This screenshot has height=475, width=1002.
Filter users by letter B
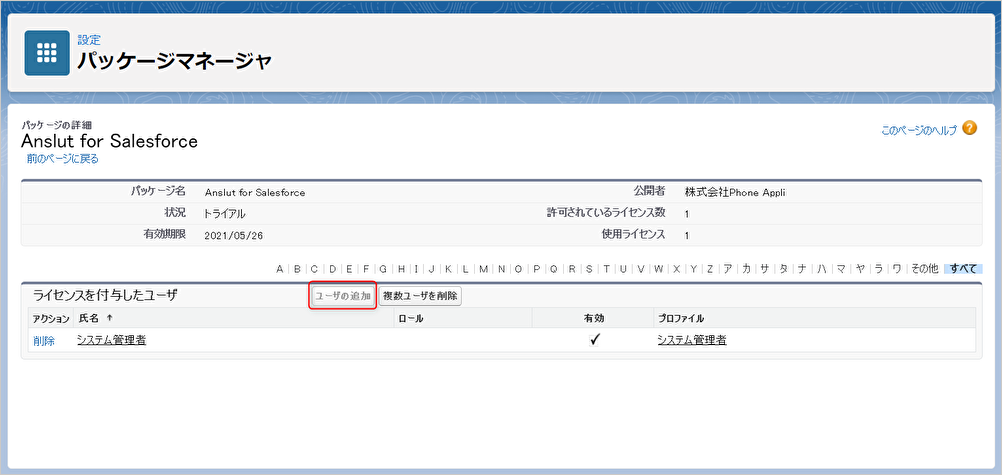click(297, 269)
